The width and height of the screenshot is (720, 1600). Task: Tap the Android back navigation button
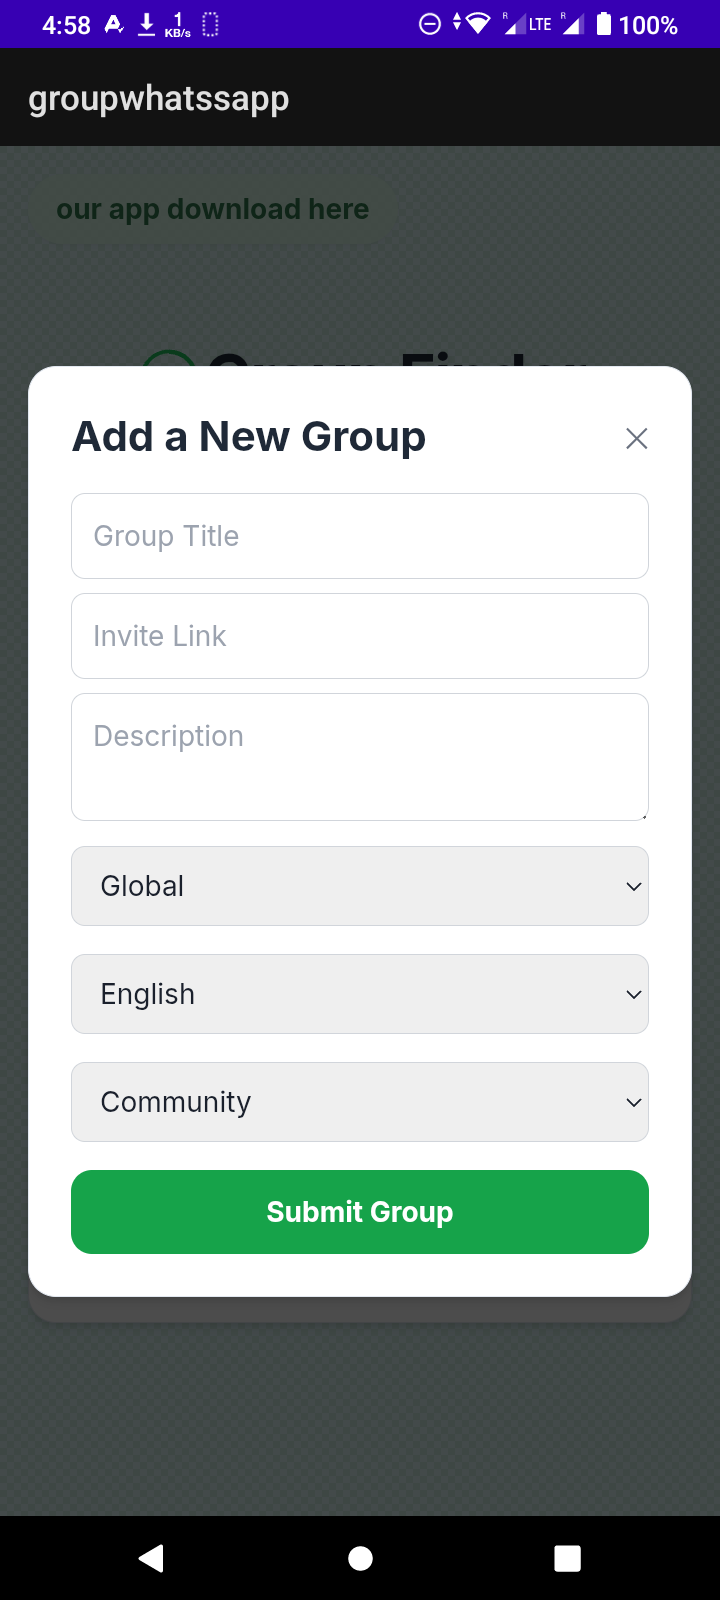coord(152,1558)
